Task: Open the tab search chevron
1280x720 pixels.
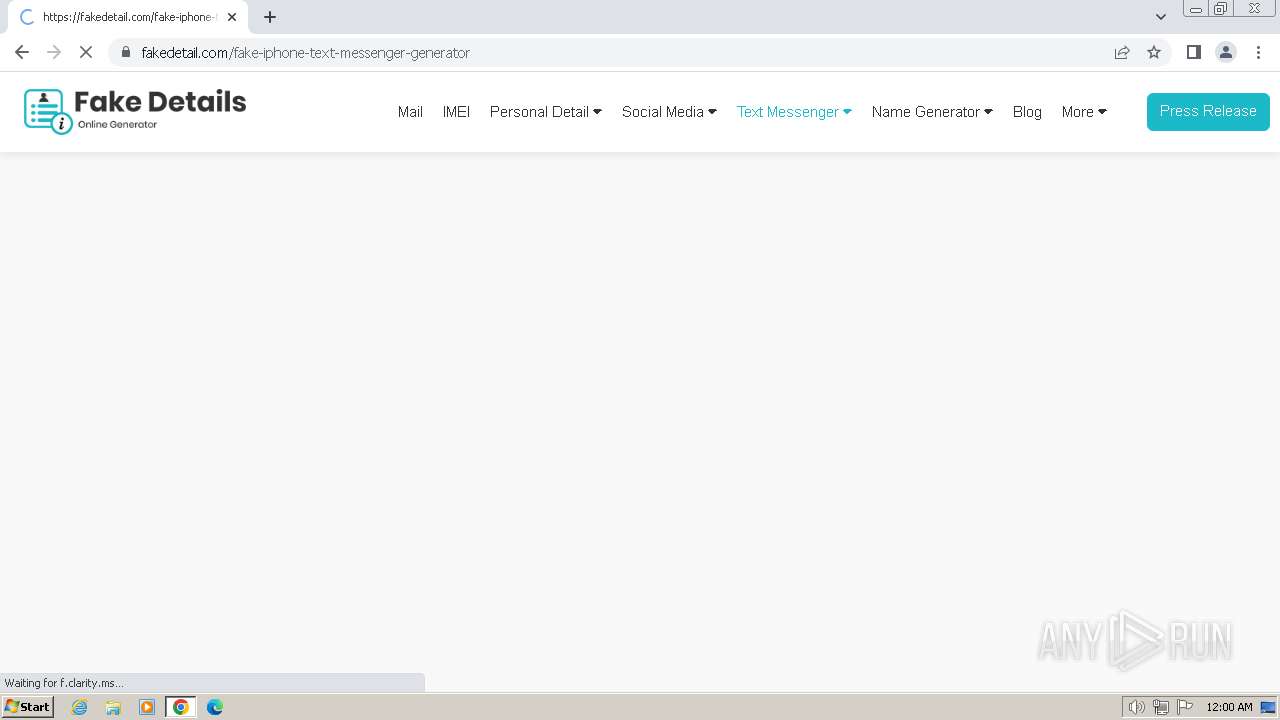Action: coord(1160,17)
